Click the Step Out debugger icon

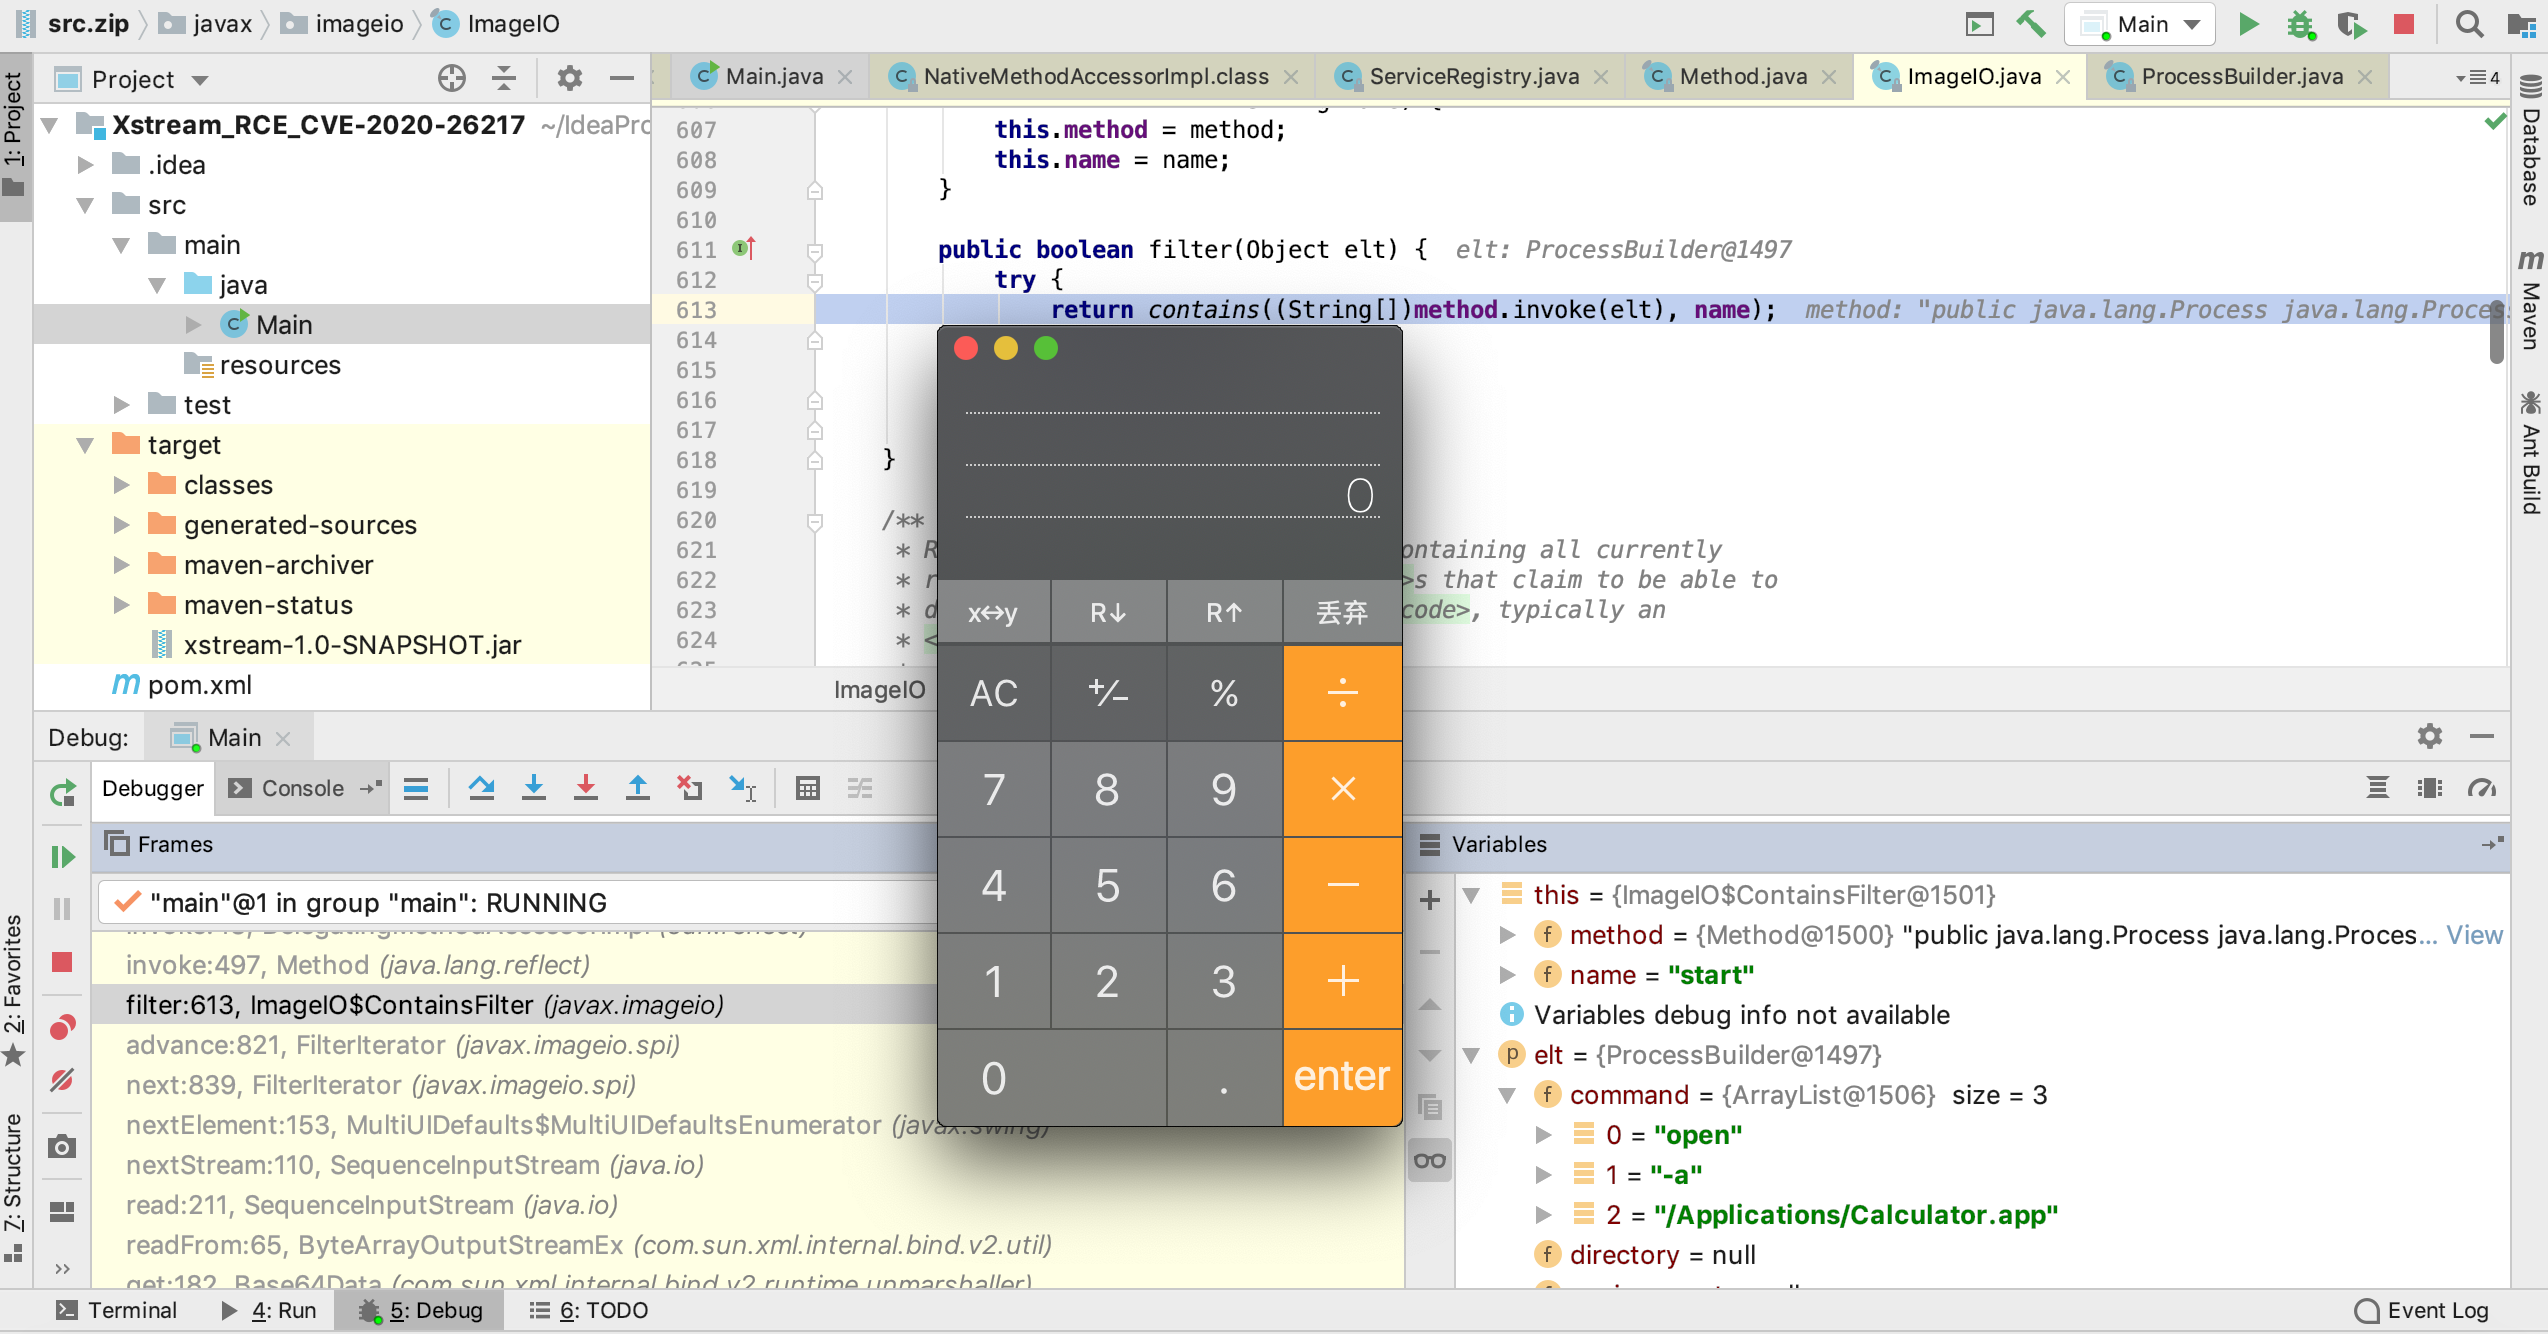point(637,789)
